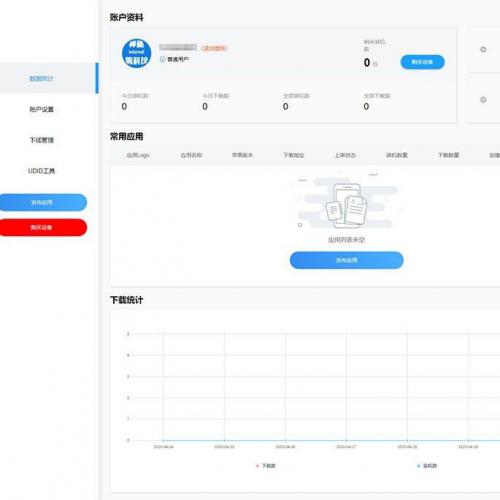Click the 应用名称 column header
Screen dimensions: 500x500
(191, 155)
